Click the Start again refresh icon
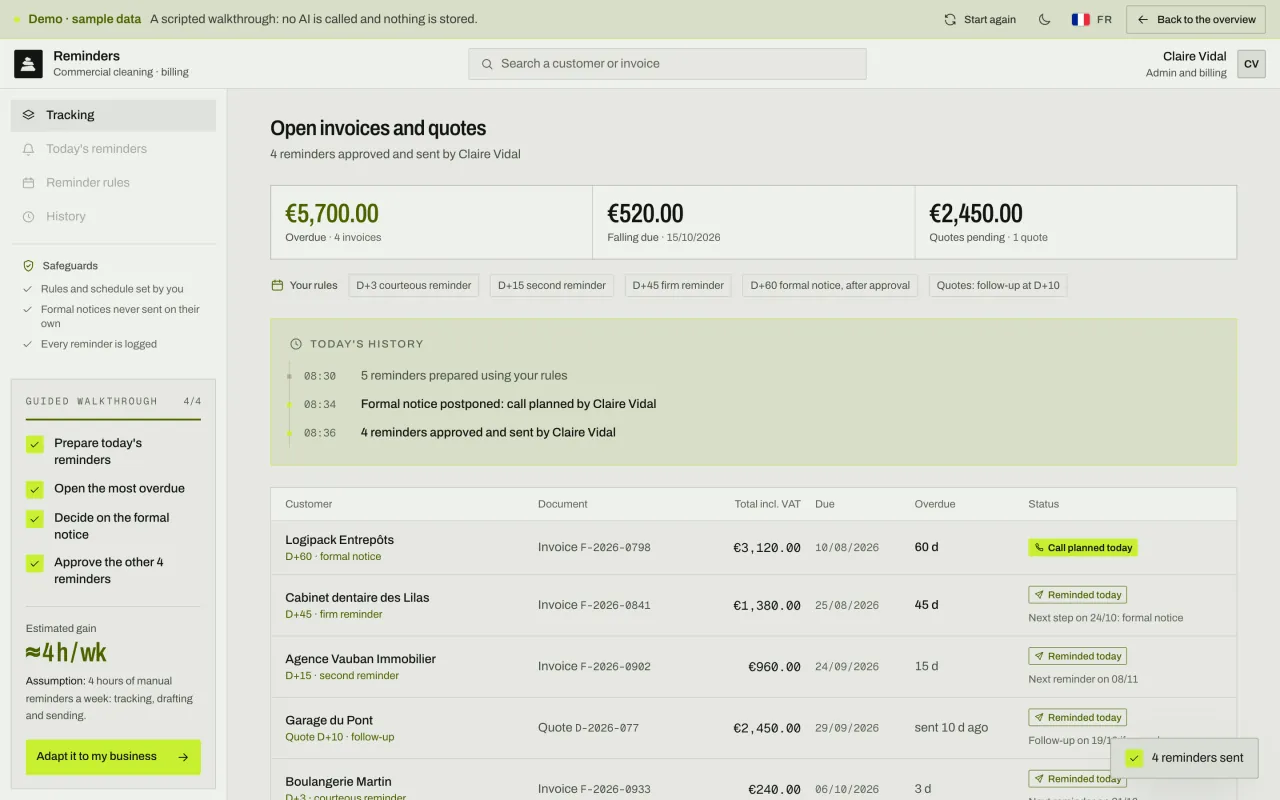1280x800 pixels. (950, 19)
